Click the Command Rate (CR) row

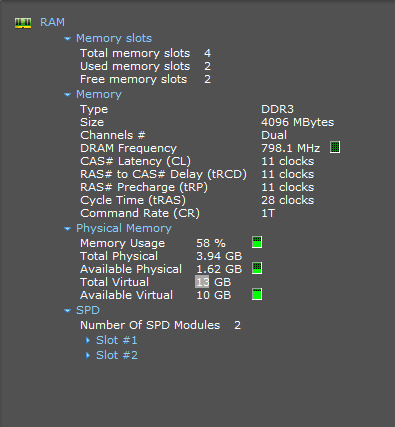(x=178, y=213)
